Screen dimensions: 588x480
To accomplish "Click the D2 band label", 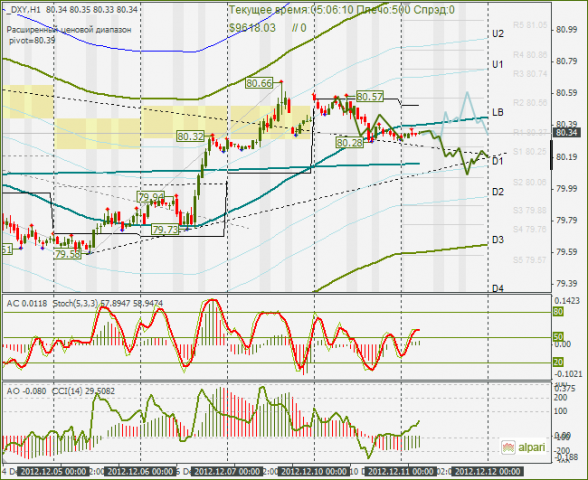I will [x=498, y=192].
